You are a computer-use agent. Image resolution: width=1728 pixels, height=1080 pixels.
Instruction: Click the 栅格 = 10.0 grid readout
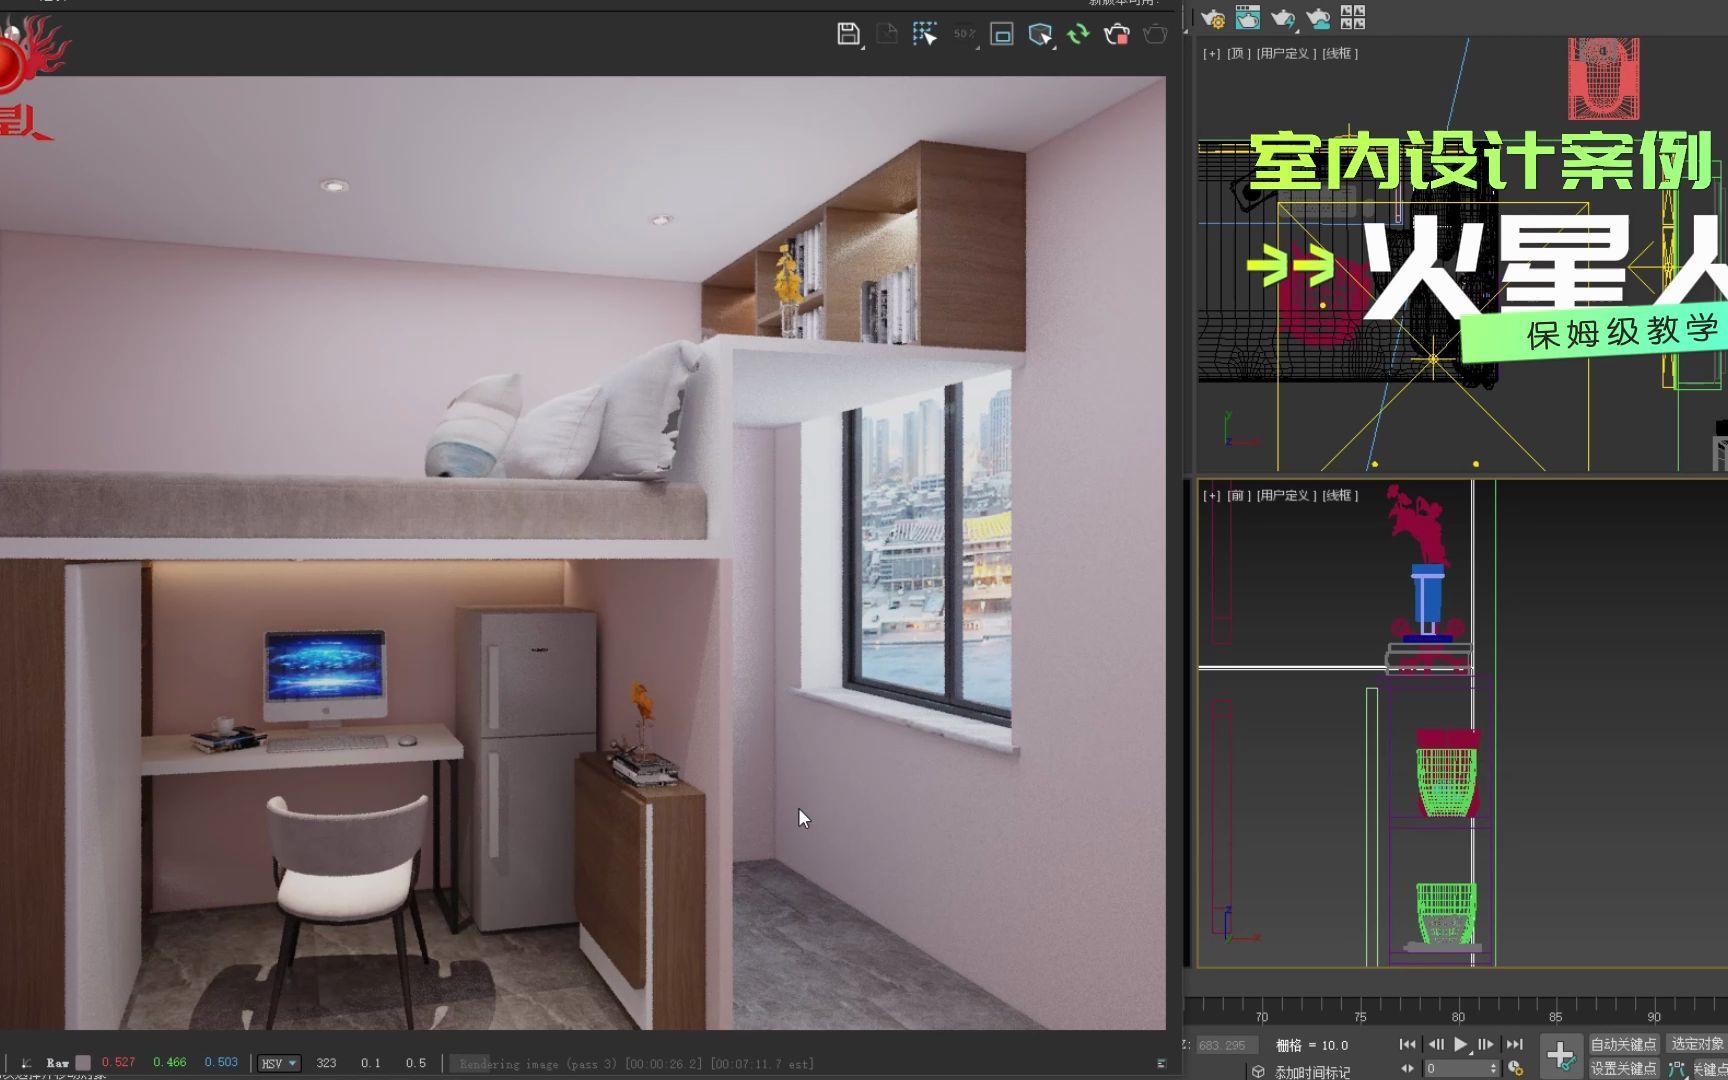pyautogui.click(x=1312, y=1045)
